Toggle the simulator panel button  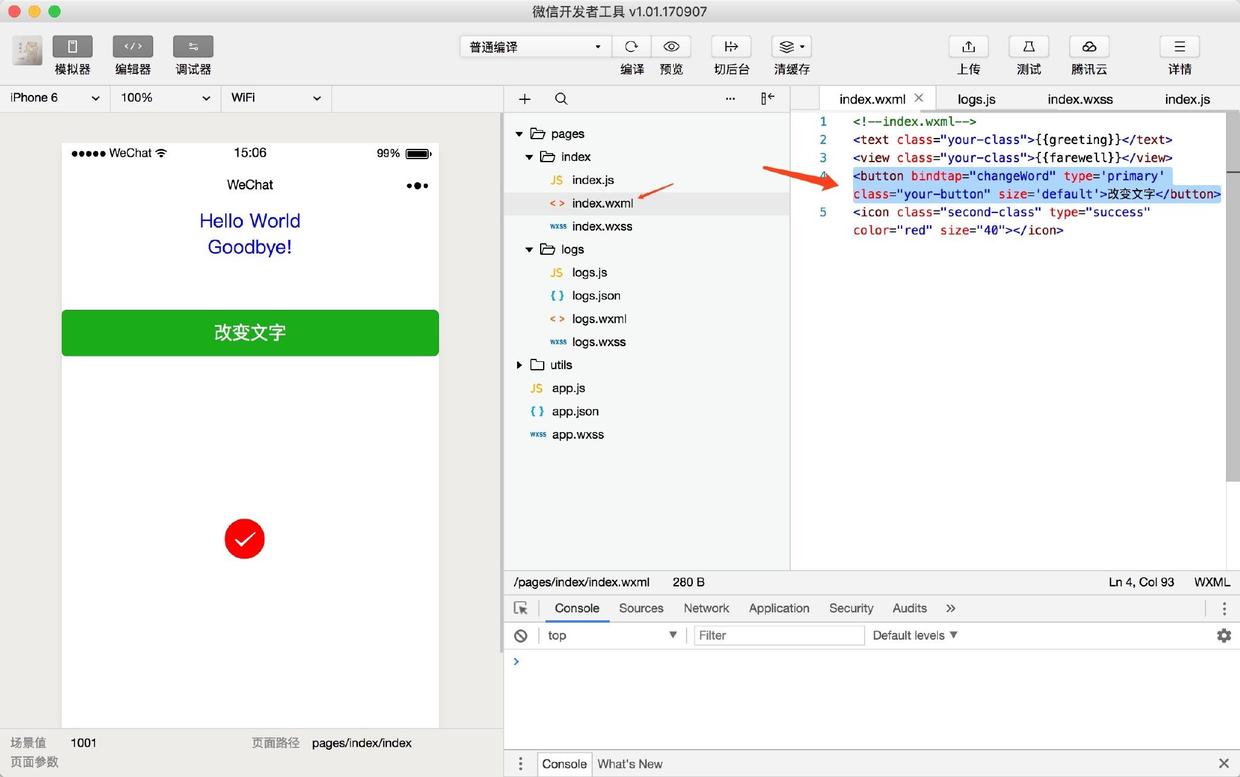point(72,47)
